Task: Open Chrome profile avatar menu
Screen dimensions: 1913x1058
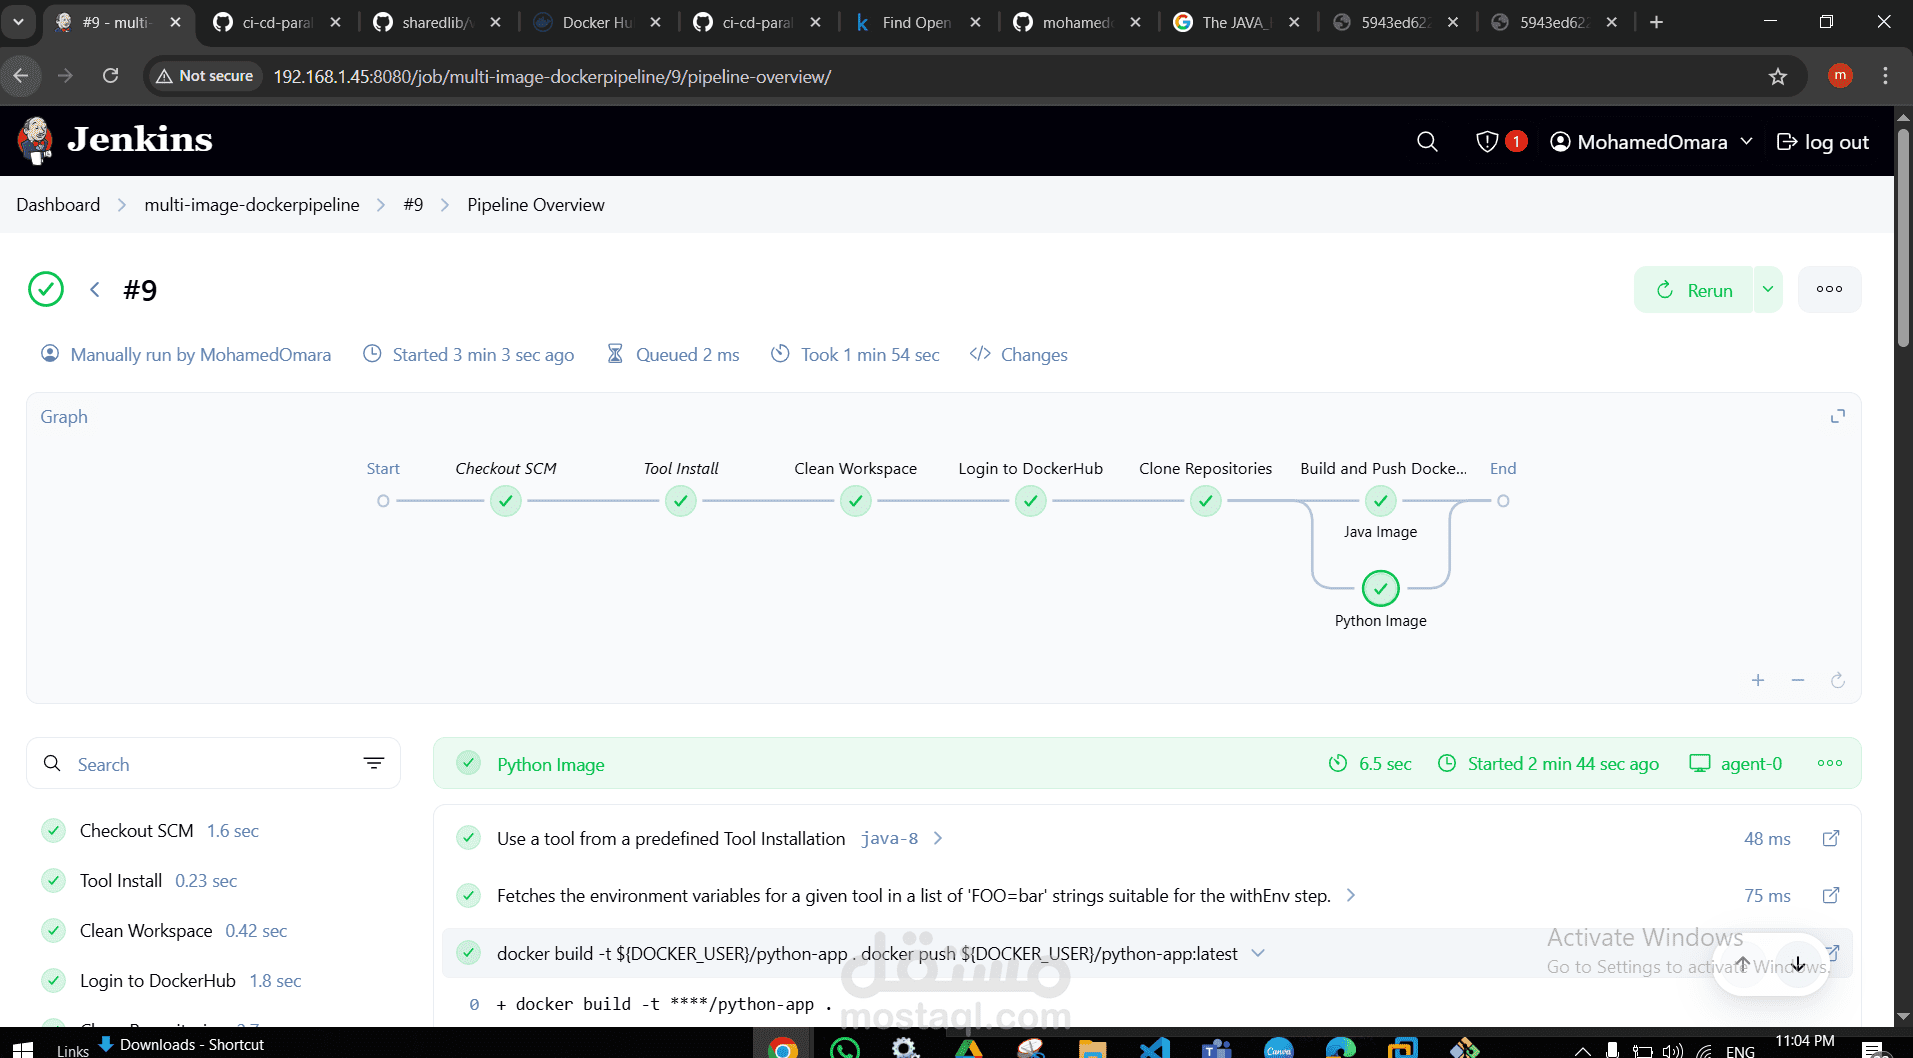Action: coord(1840,76)
